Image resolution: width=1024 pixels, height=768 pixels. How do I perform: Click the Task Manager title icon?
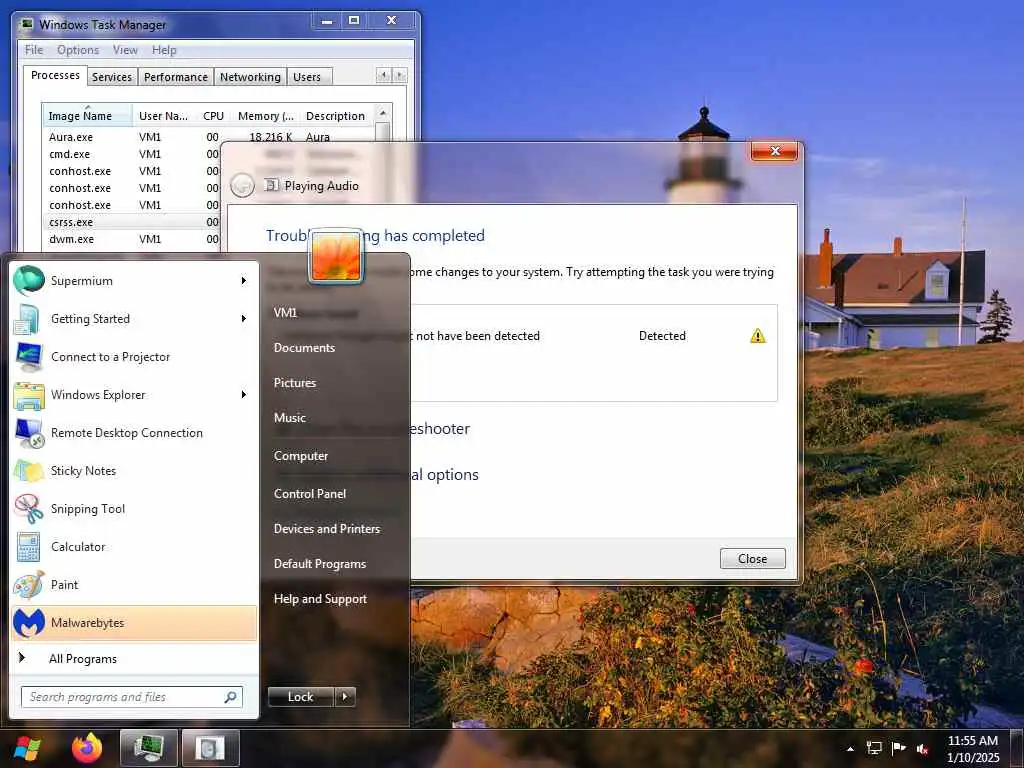pyautogui.click(x=26, y=25)
